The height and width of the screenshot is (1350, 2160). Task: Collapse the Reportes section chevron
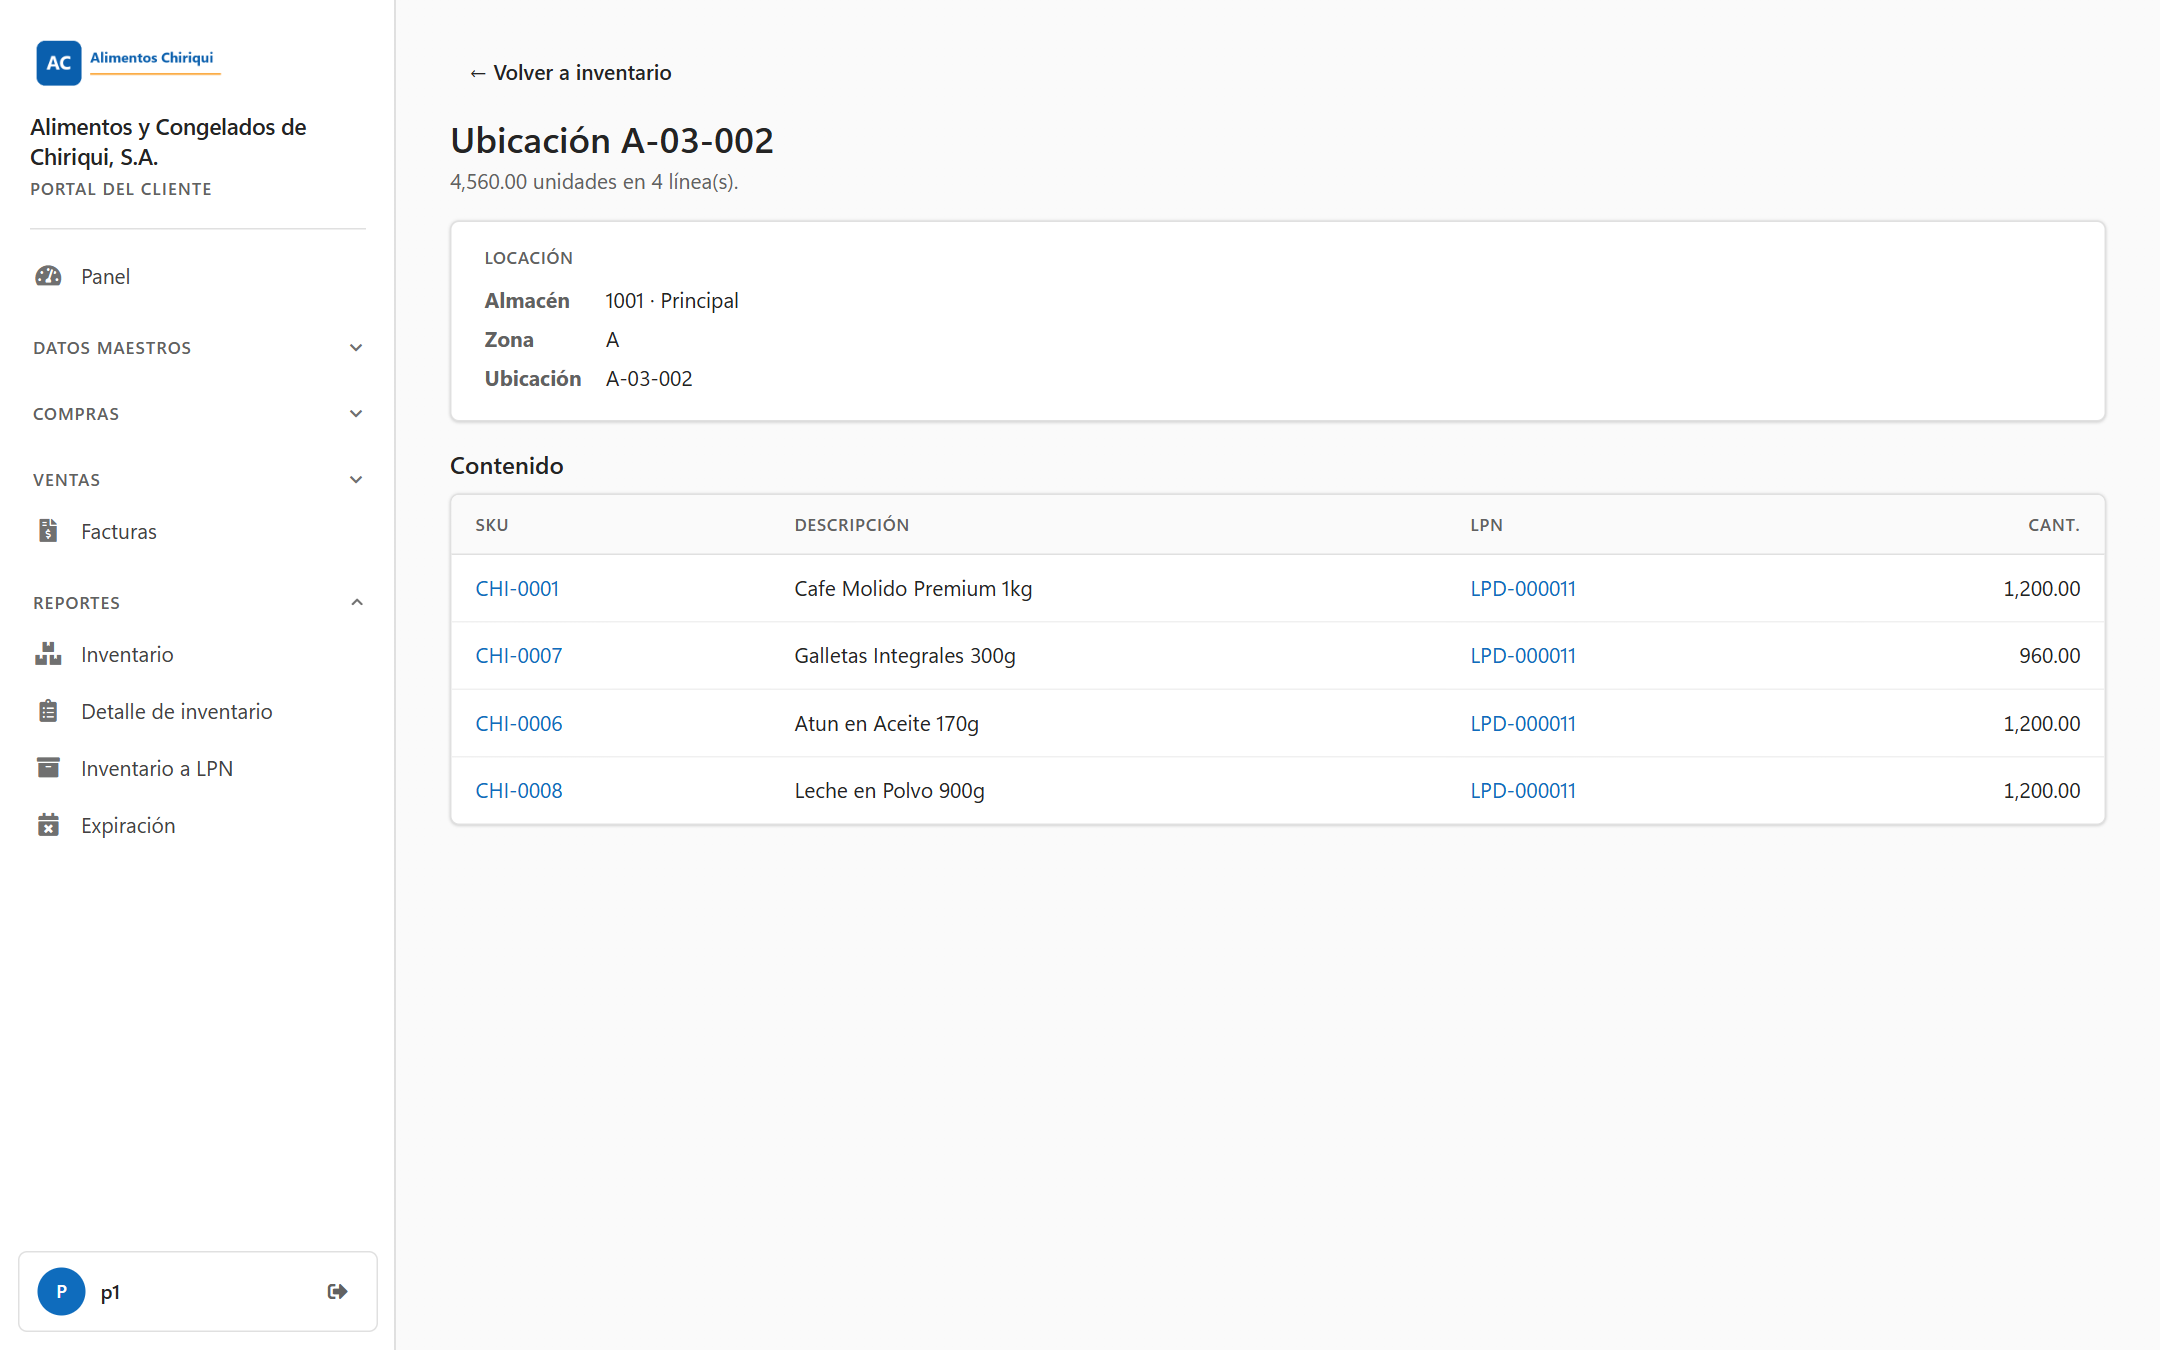coord(356,602)
